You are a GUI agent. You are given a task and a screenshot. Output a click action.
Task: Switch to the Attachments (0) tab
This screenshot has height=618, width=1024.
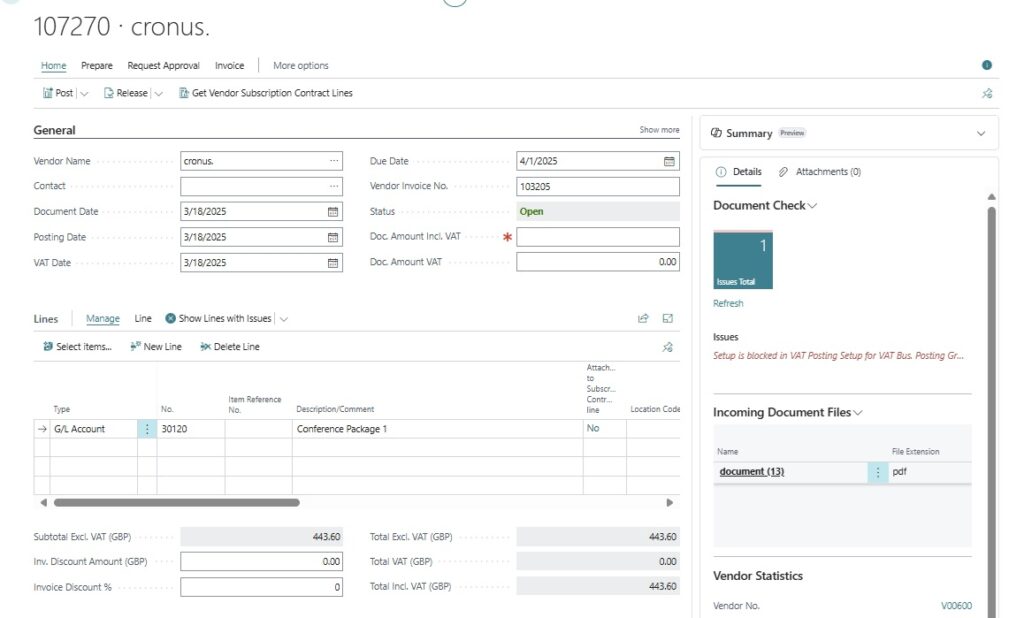tap(820, 172)
